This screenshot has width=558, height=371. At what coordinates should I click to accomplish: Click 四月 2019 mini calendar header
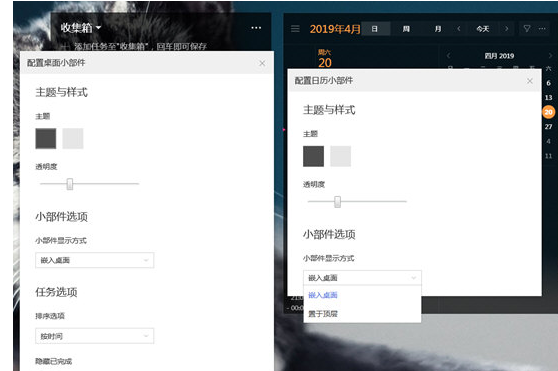[x=499, y=56]
